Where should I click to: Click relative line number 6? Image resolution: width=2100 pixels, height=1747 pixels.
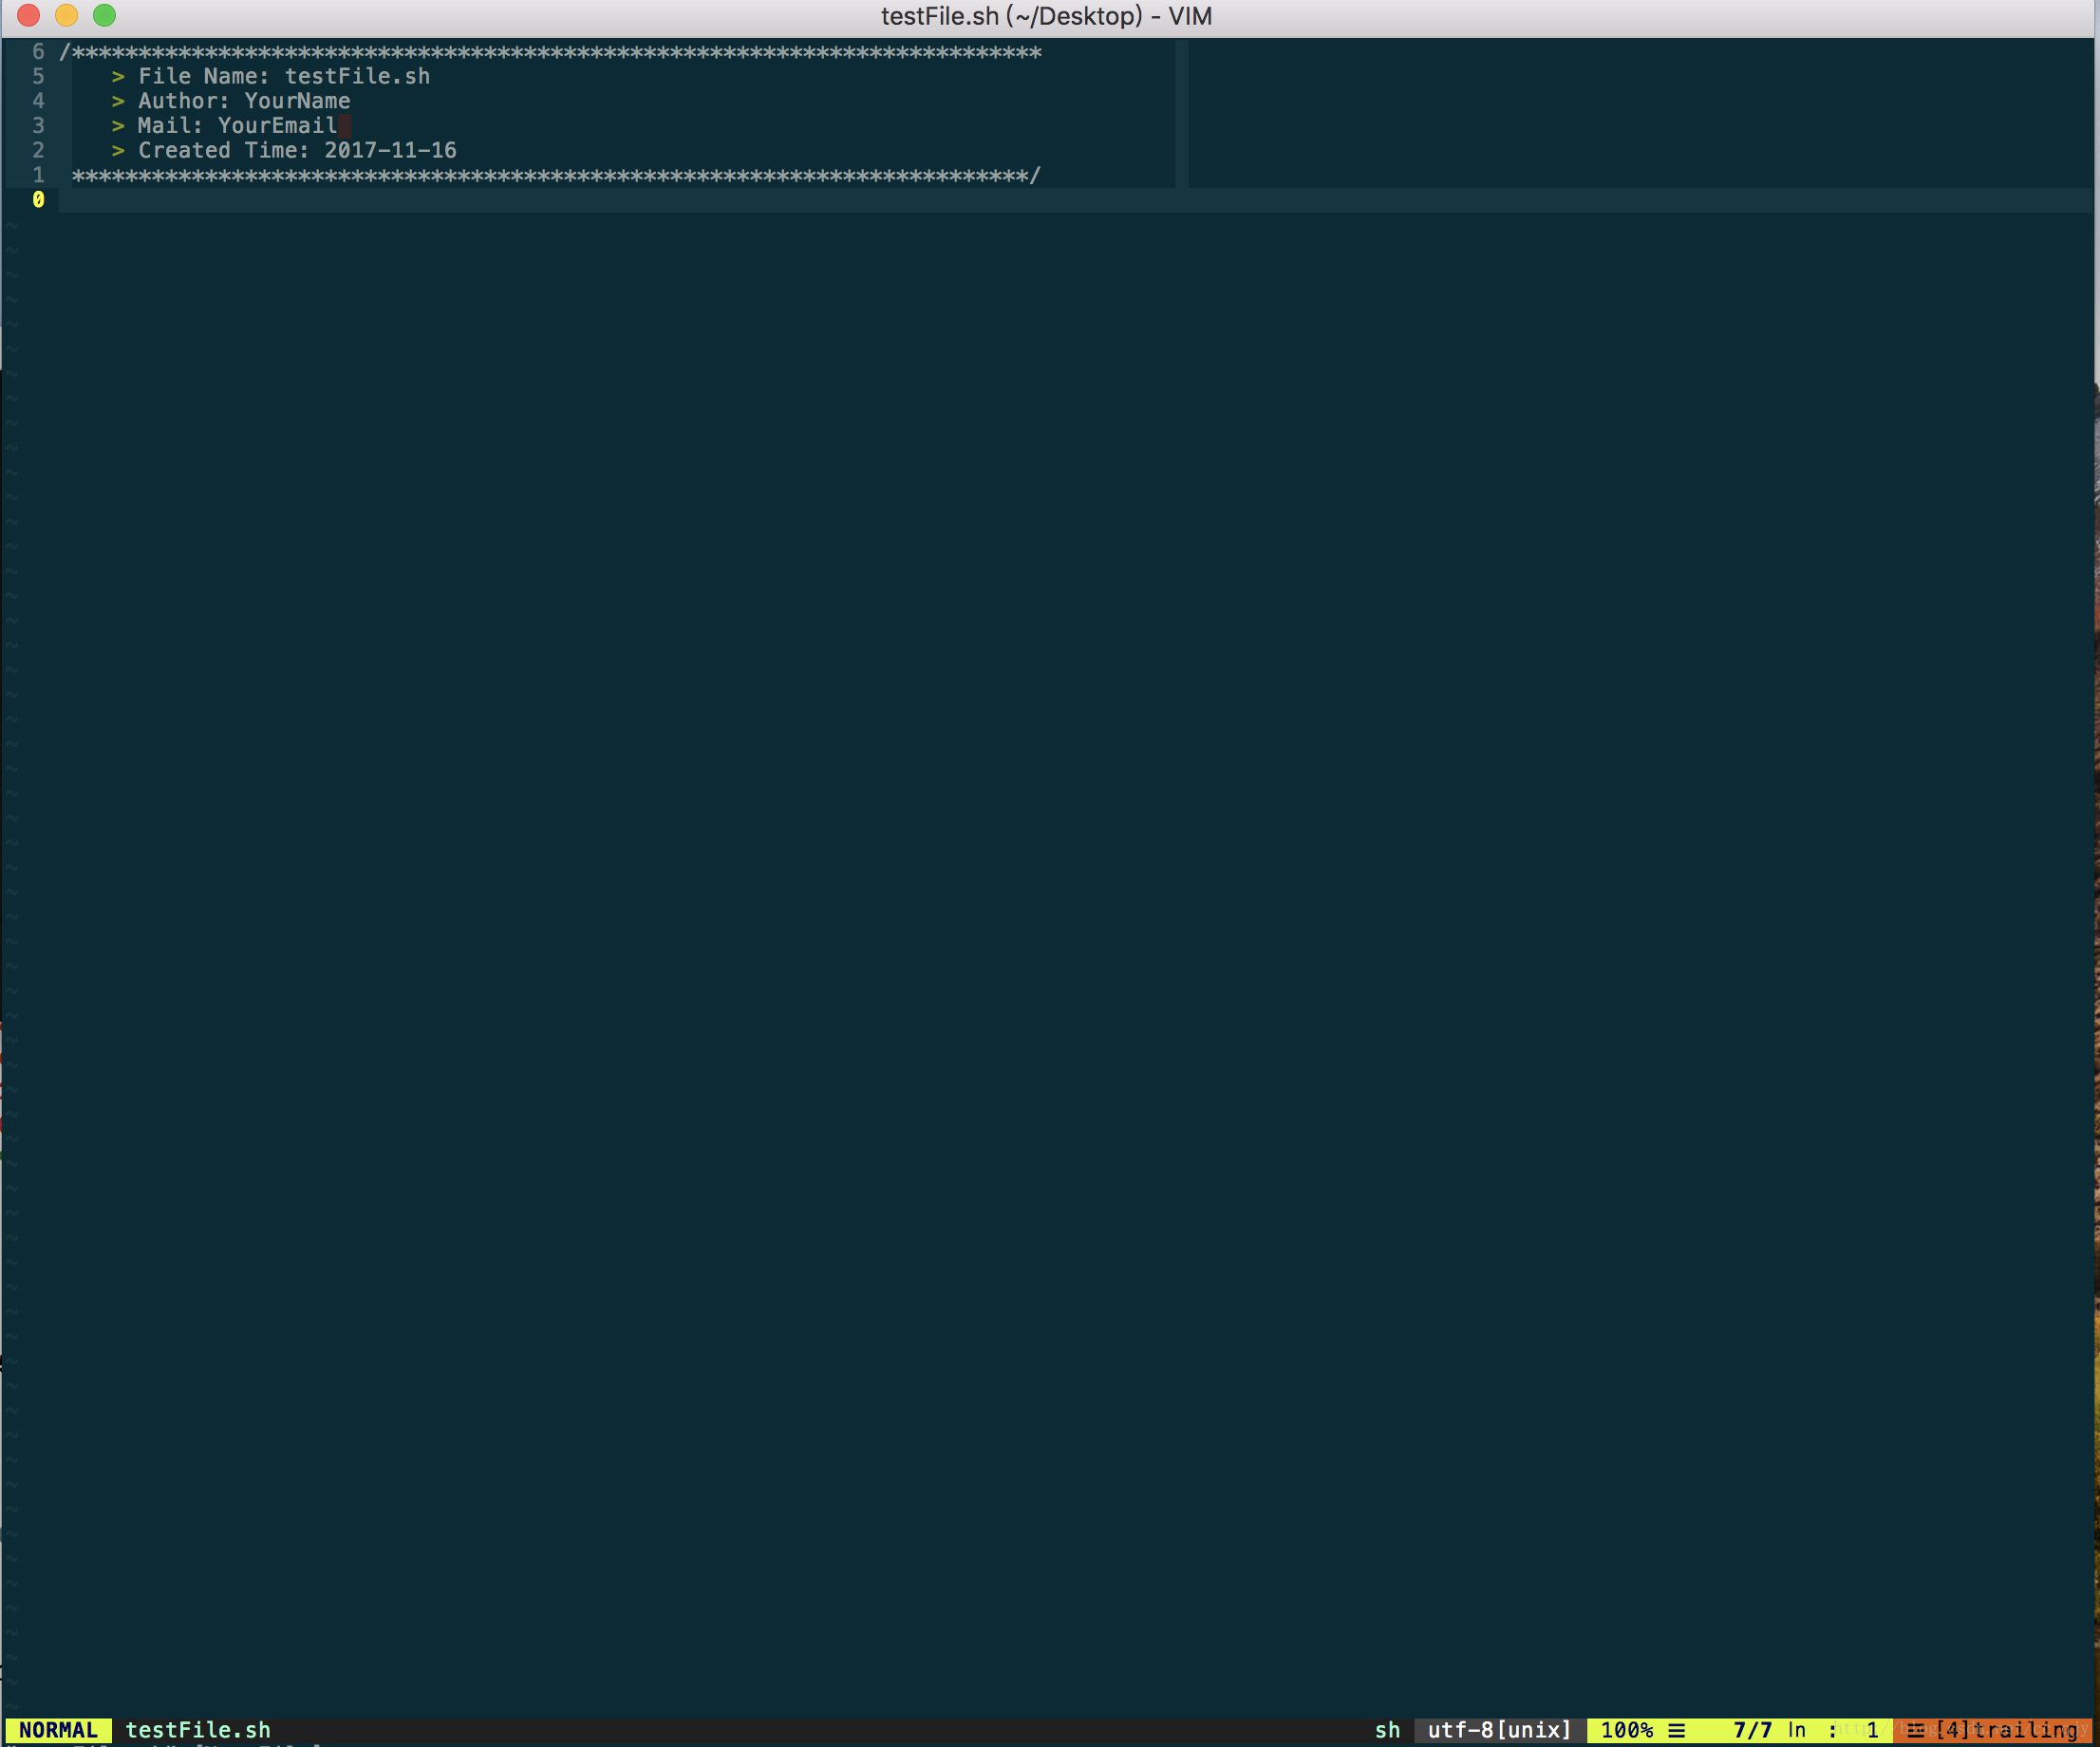click(x=38, y=52)
